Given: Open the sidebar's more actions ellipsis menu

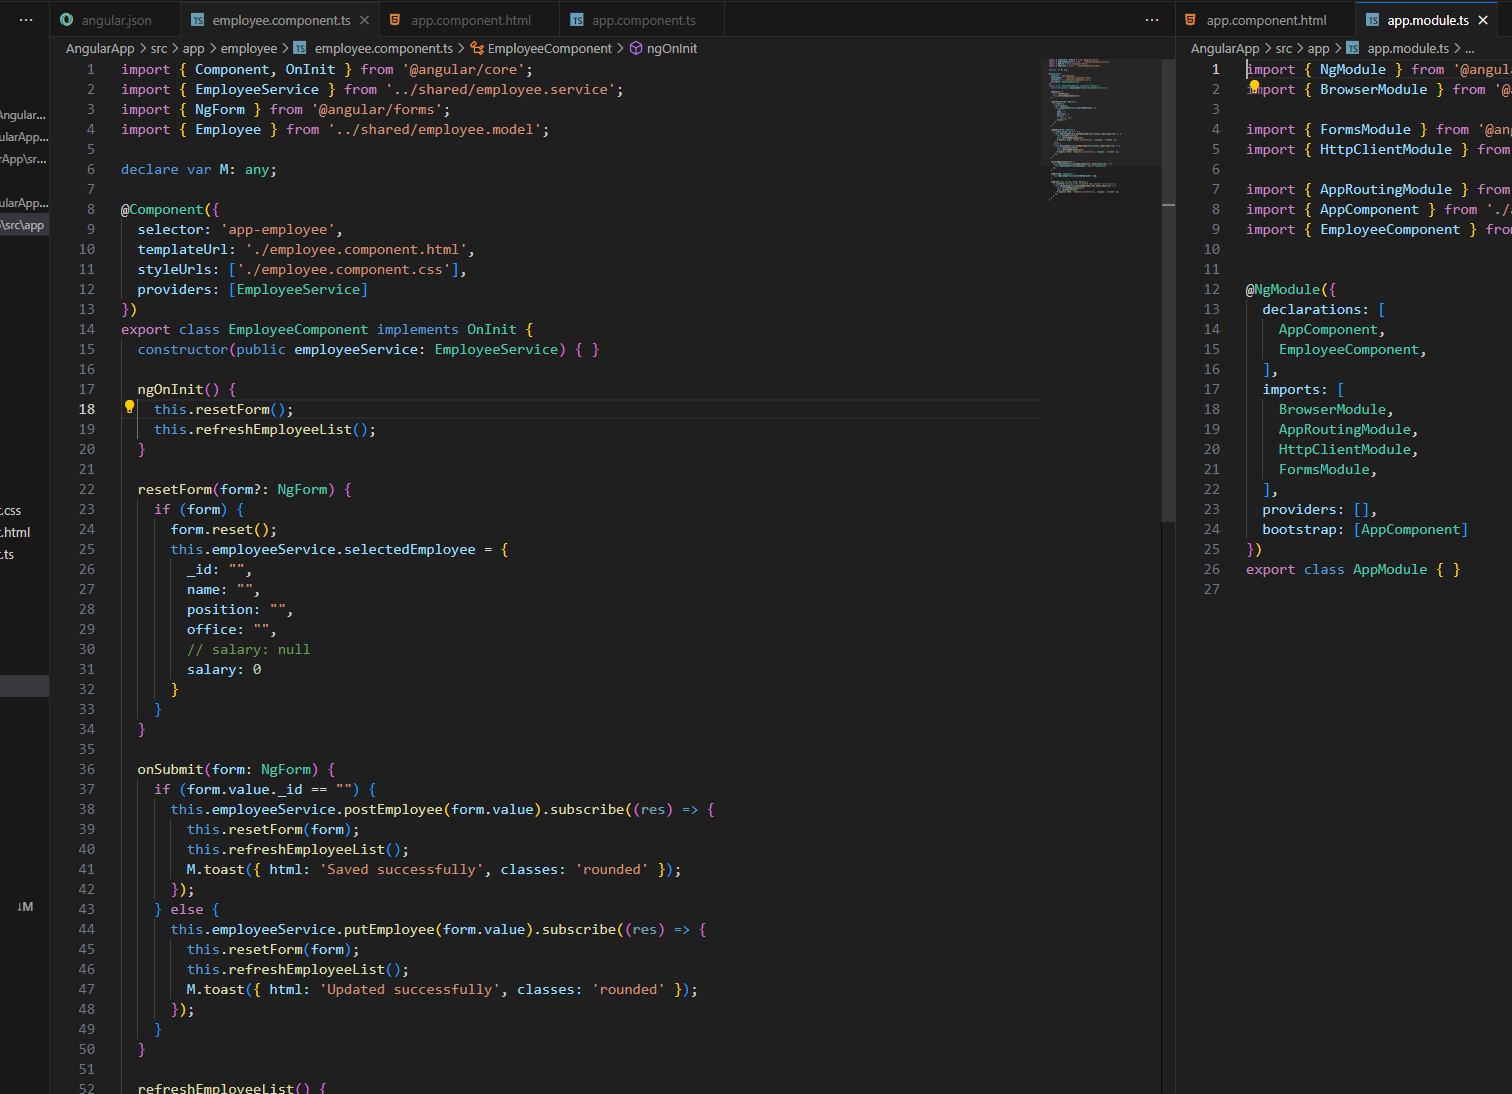Looking at the screenshot, I should (x=26, y=20).
